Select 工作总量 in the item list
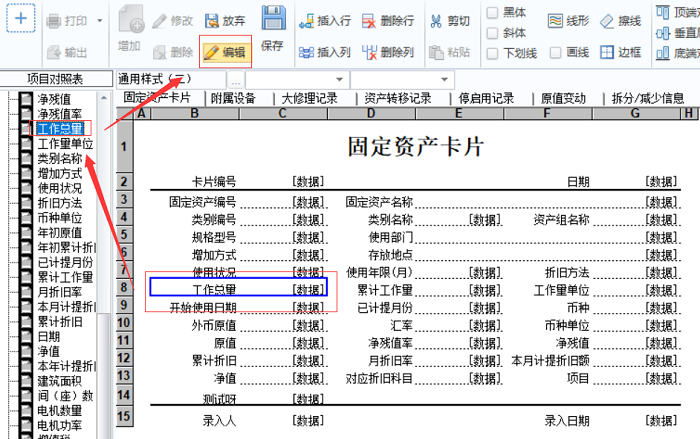 [60, 129]
